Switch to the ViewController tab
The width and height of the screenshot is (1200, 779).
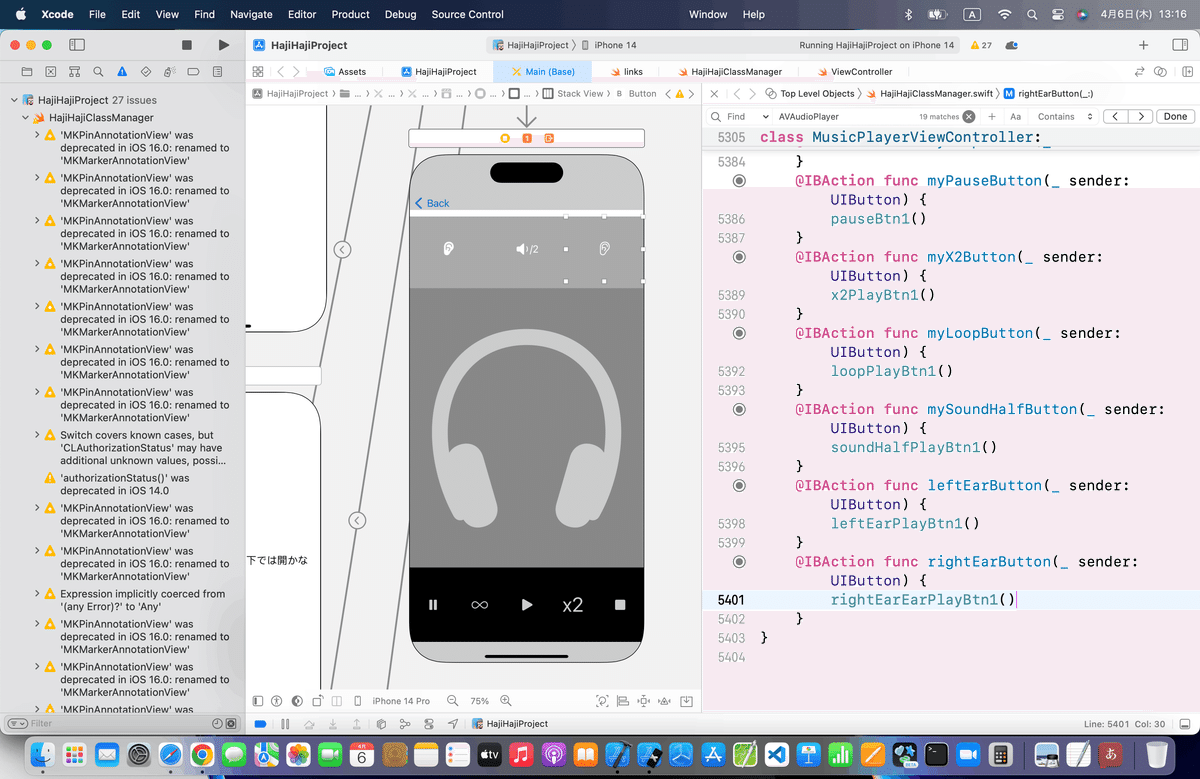coord(853,72)
